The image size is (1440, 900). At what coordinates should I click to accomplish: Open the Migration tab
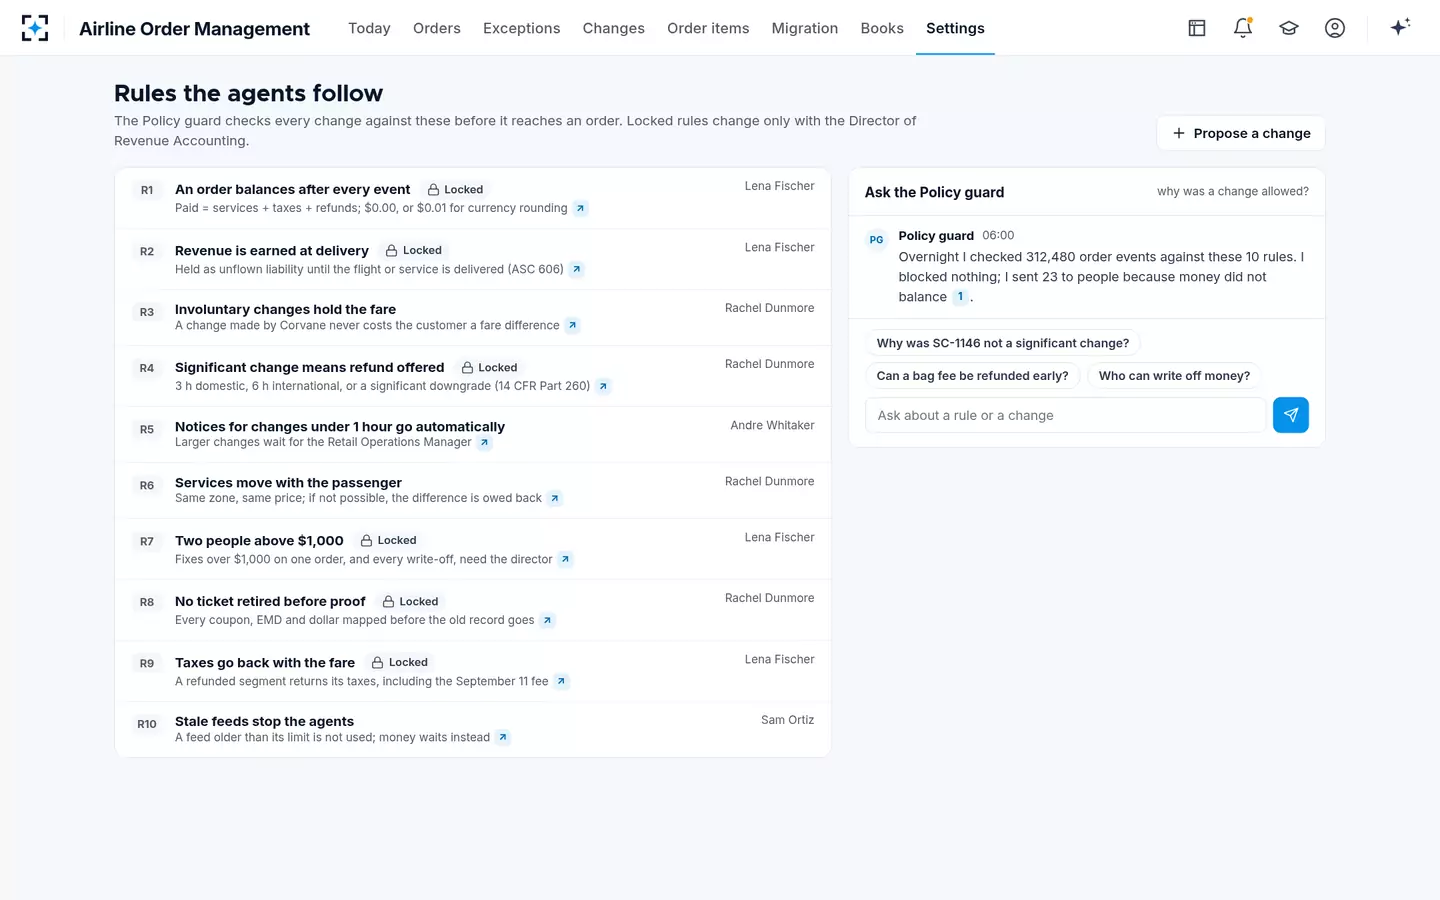click(805, 28)
